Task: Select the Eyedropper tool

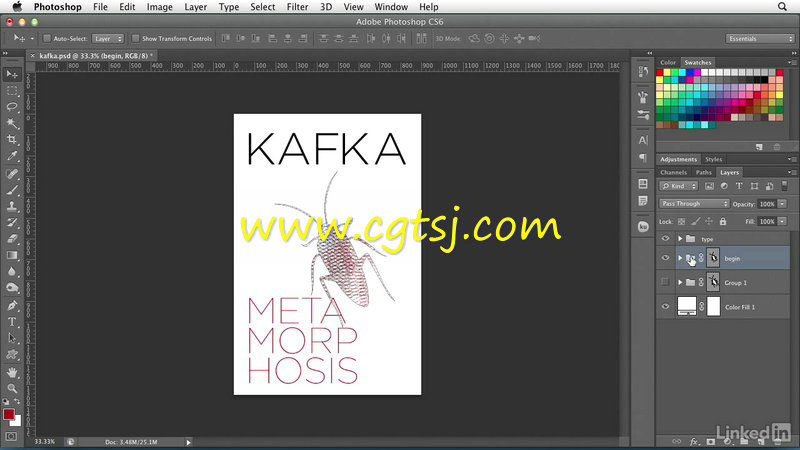Action: click(11, 156)
